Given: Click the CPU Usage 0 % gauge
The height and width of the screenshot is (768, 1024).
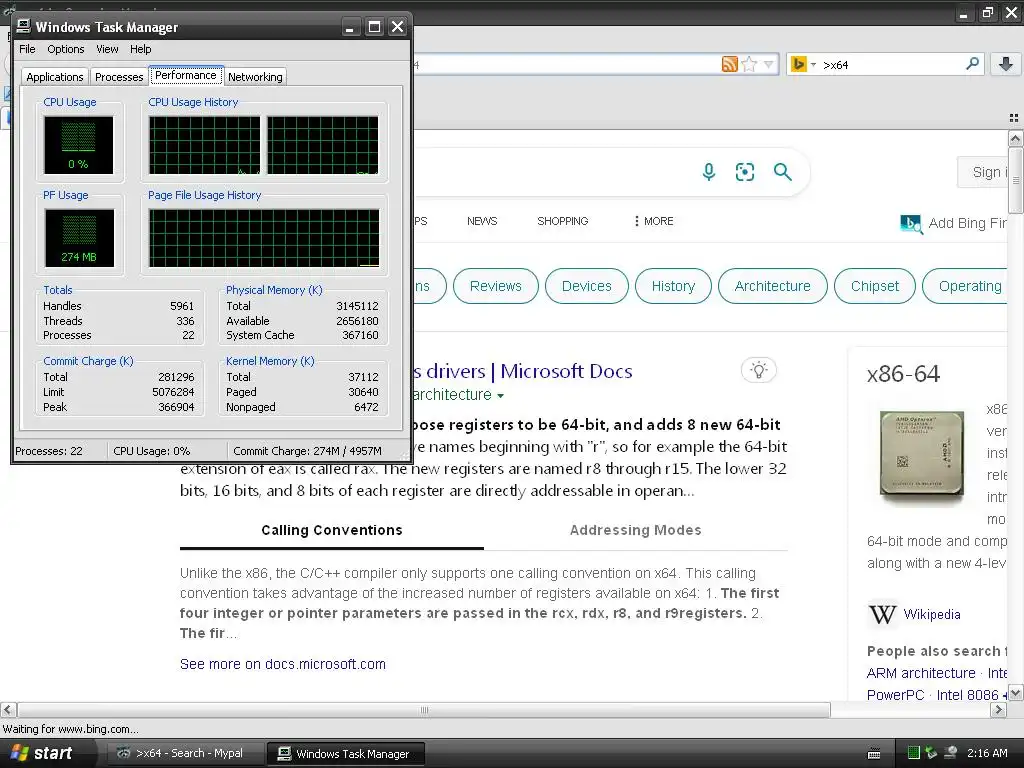Looking at the screenshot, I should tap(78, 145).
